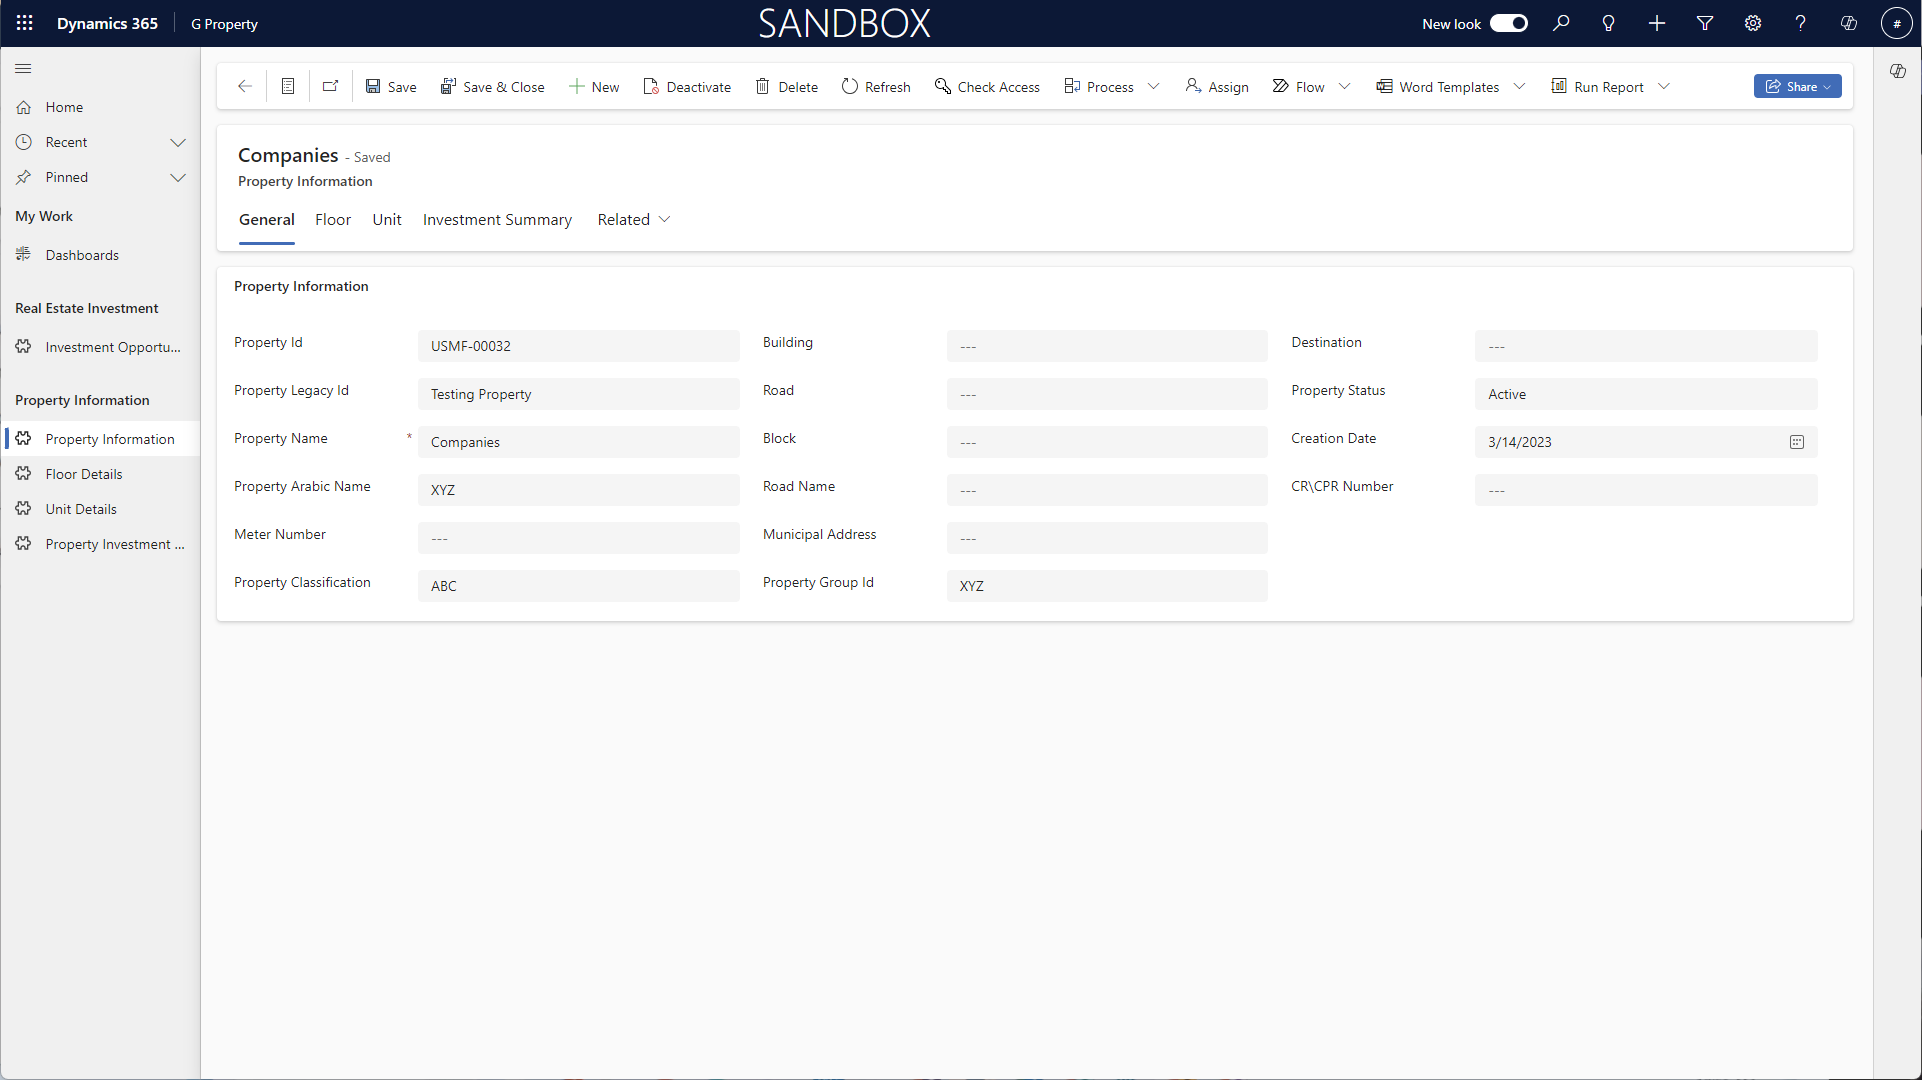This screenshot has height=1080, width=1922.
Task: Expand the Pinned section chevron
Action: 178,177
